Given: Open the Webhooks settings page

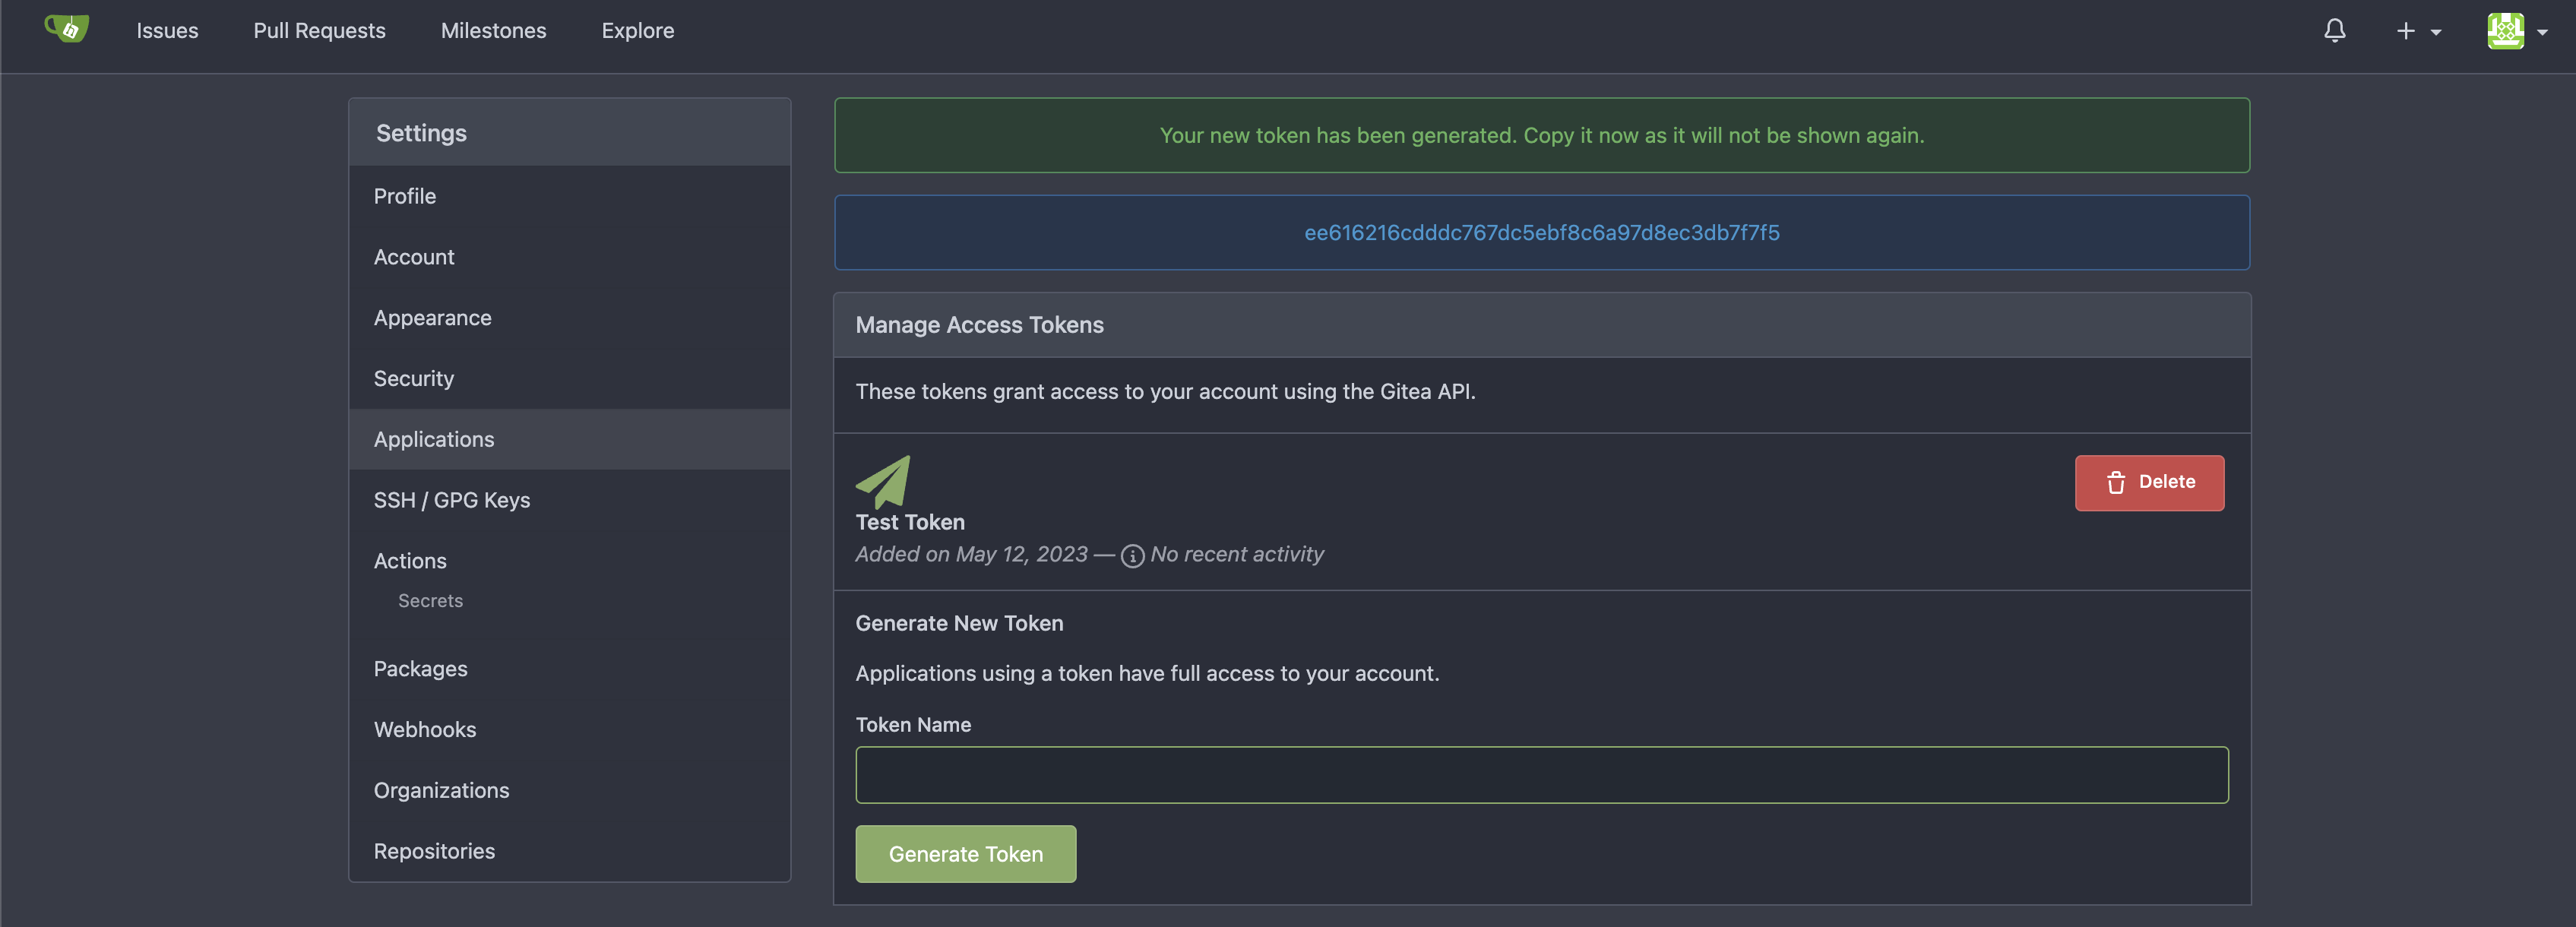Looking at the screenshot, I should (x=425, y=729).
